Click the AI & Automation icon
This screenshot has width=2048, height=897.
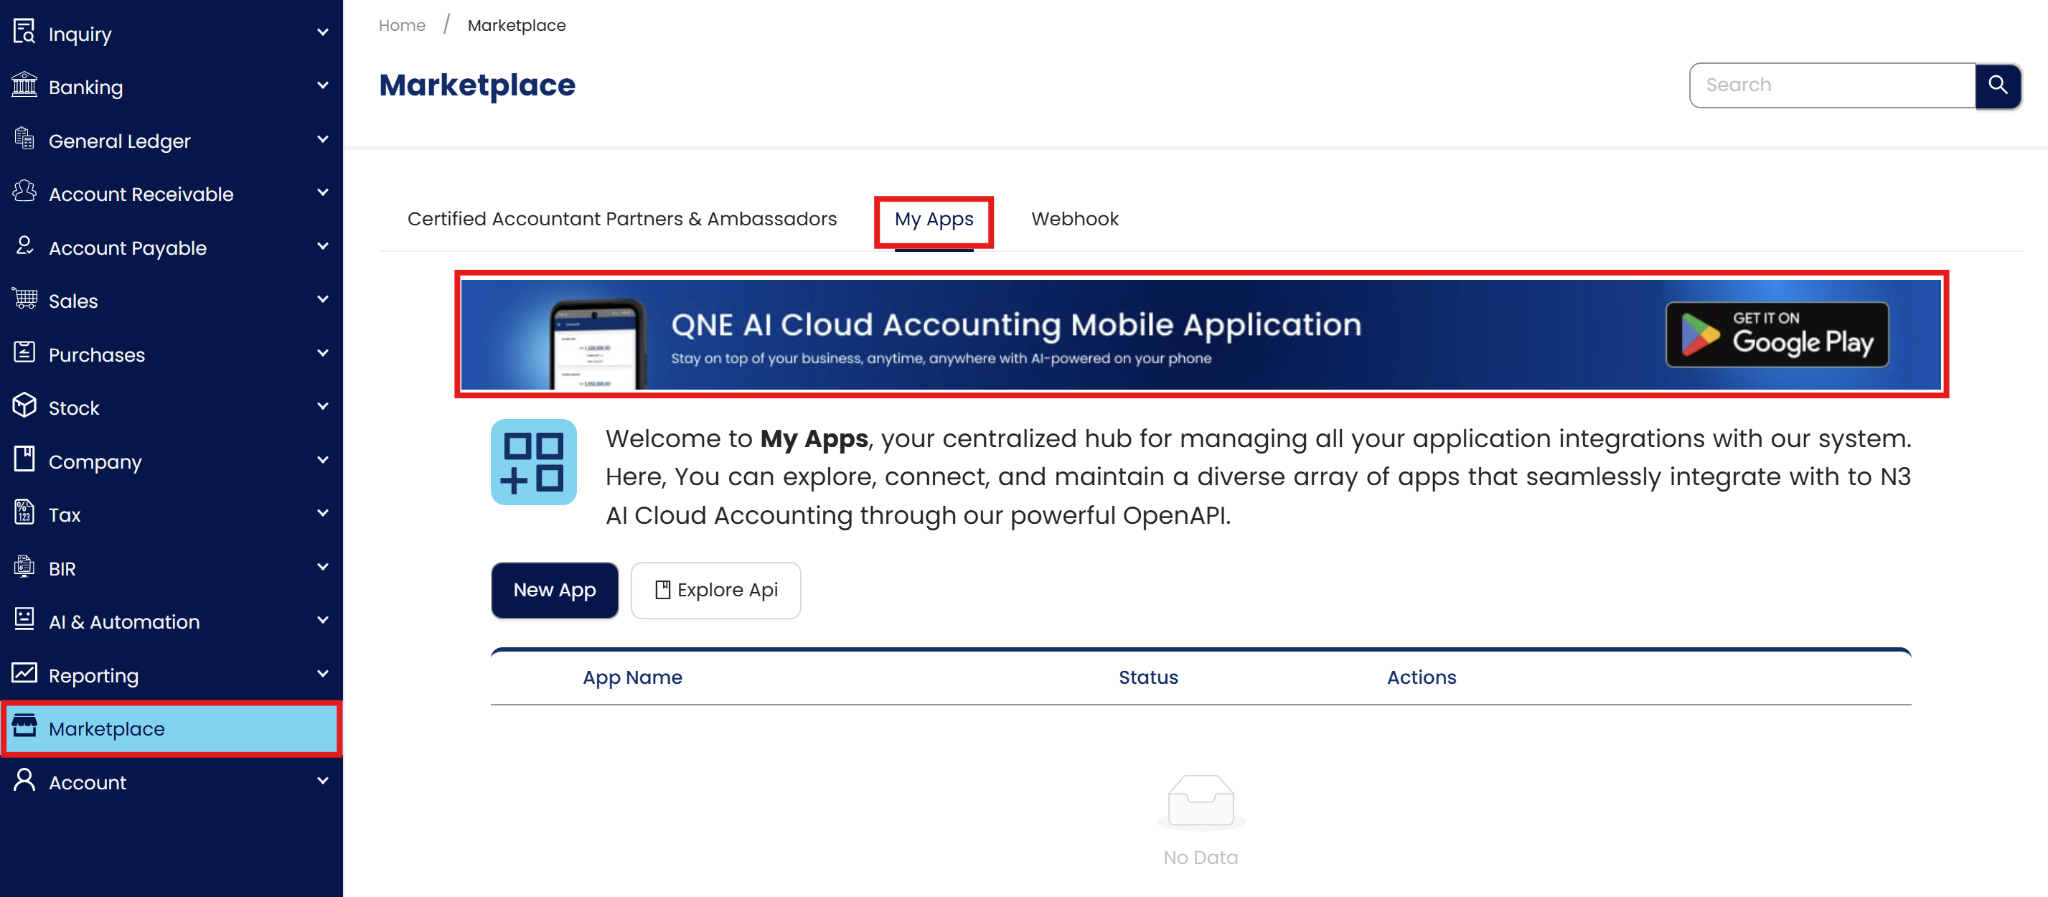[24, 620]
